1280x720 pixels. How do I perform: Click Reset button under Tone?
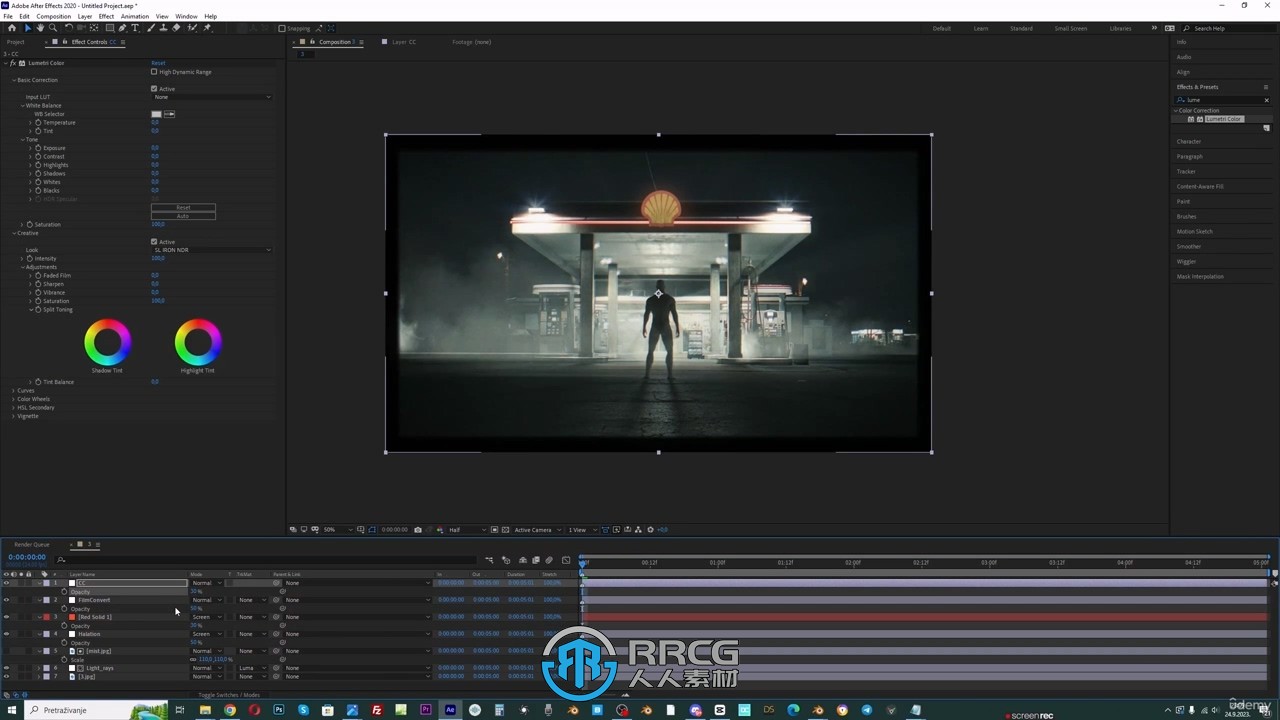click(x=183, y=208)
